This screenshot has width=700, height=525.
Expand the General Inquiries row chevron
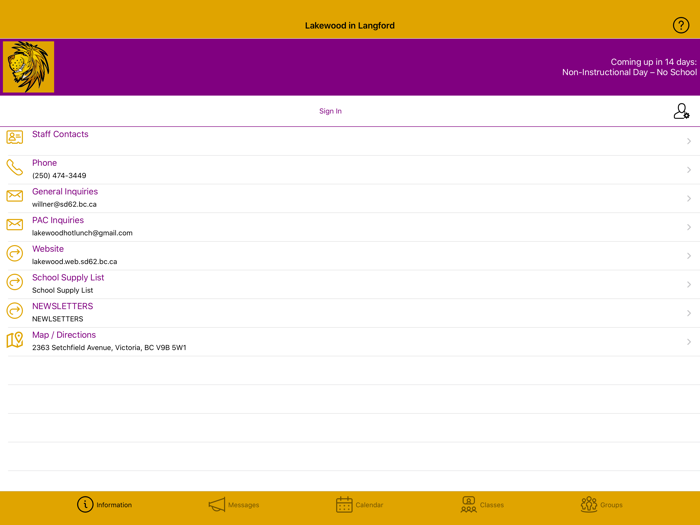689,198
